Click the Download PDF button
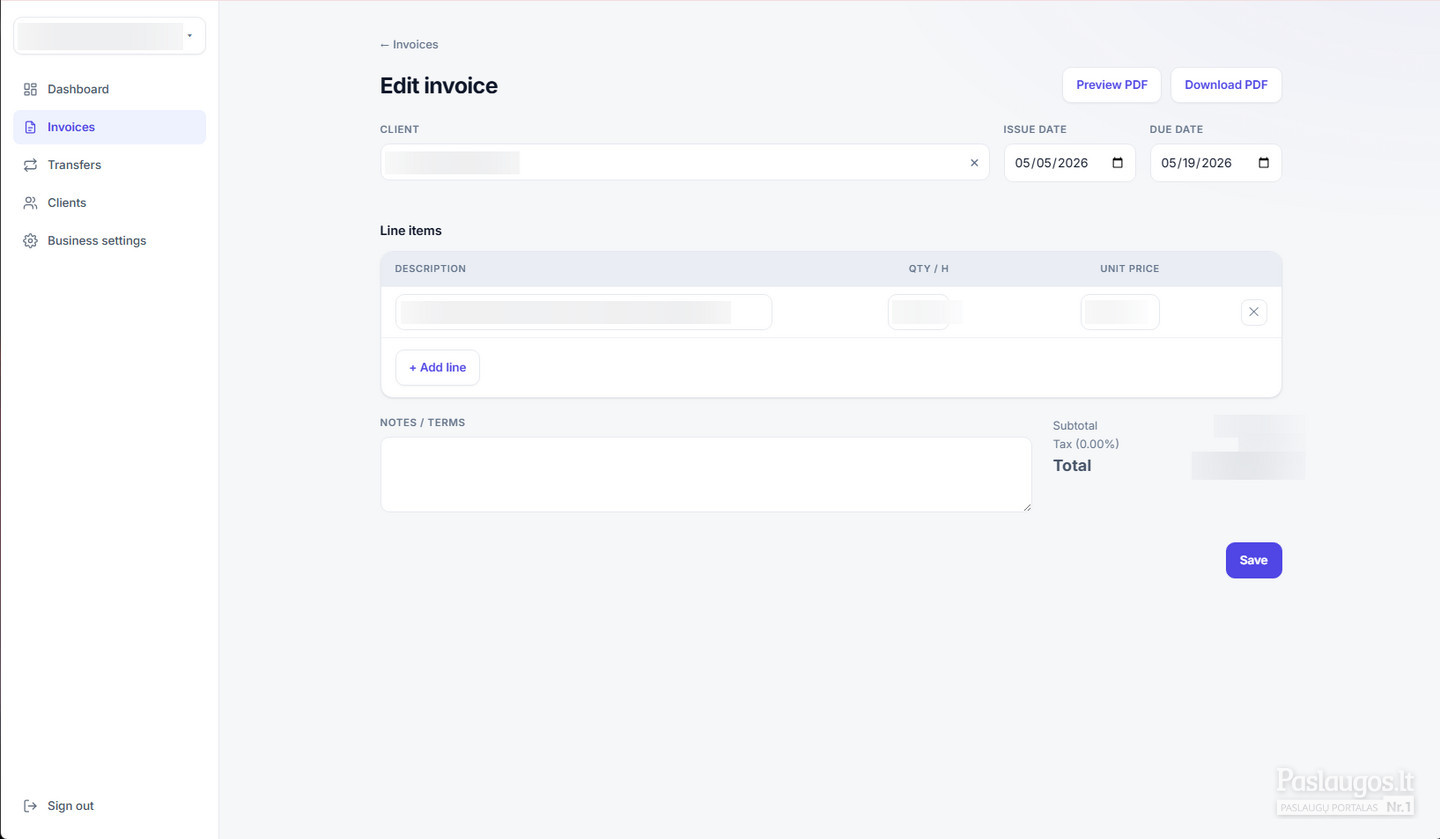The height and width of the screenshot is (839, 1440). pyautogui.click(x=1226, y=85)
